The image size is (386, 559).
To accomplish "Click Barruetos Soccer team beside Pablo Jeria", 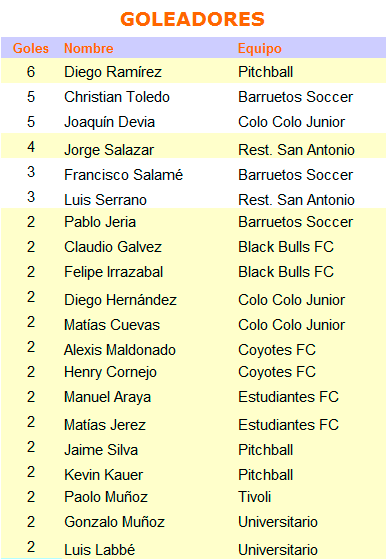I will coord(295,222).
